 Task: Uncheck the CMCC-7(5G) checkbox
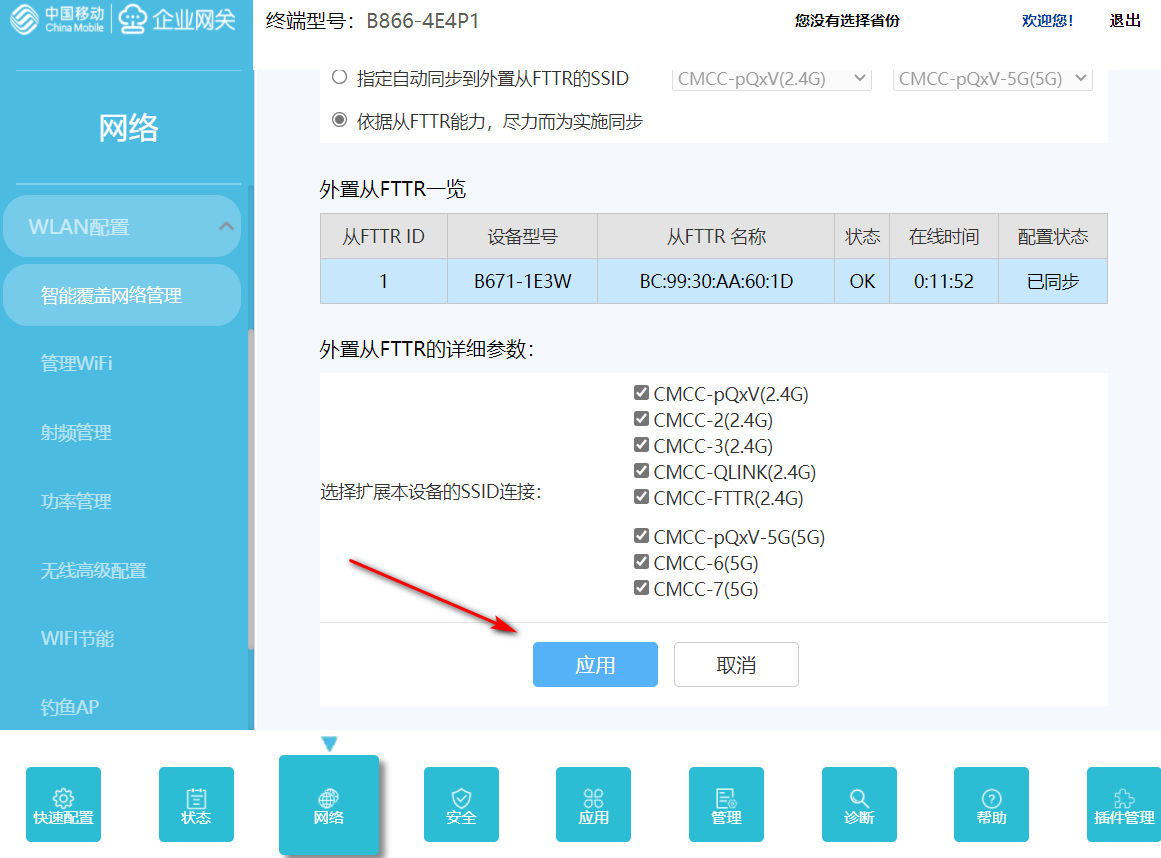[641, 588]
